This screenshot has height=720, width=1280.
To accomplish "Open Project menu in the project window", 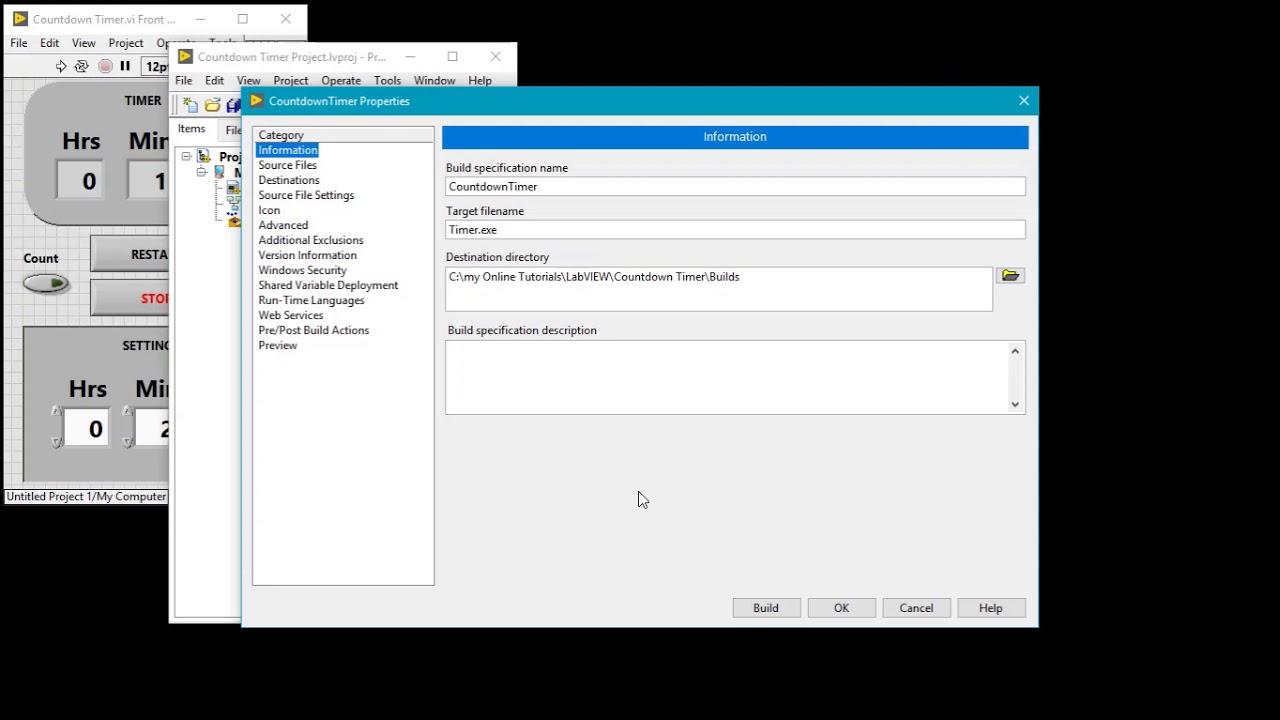I will (291, 81).
